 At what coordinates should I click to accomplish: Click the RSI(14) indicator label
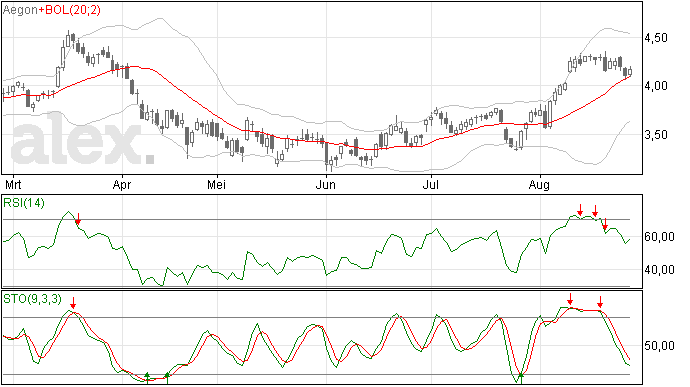pos(24,203)
